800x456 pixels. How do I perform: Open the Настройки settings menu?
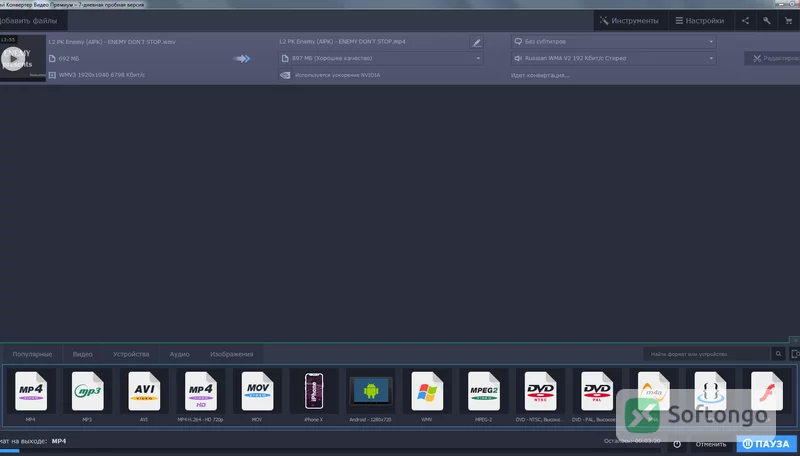[x=700, y=21]
